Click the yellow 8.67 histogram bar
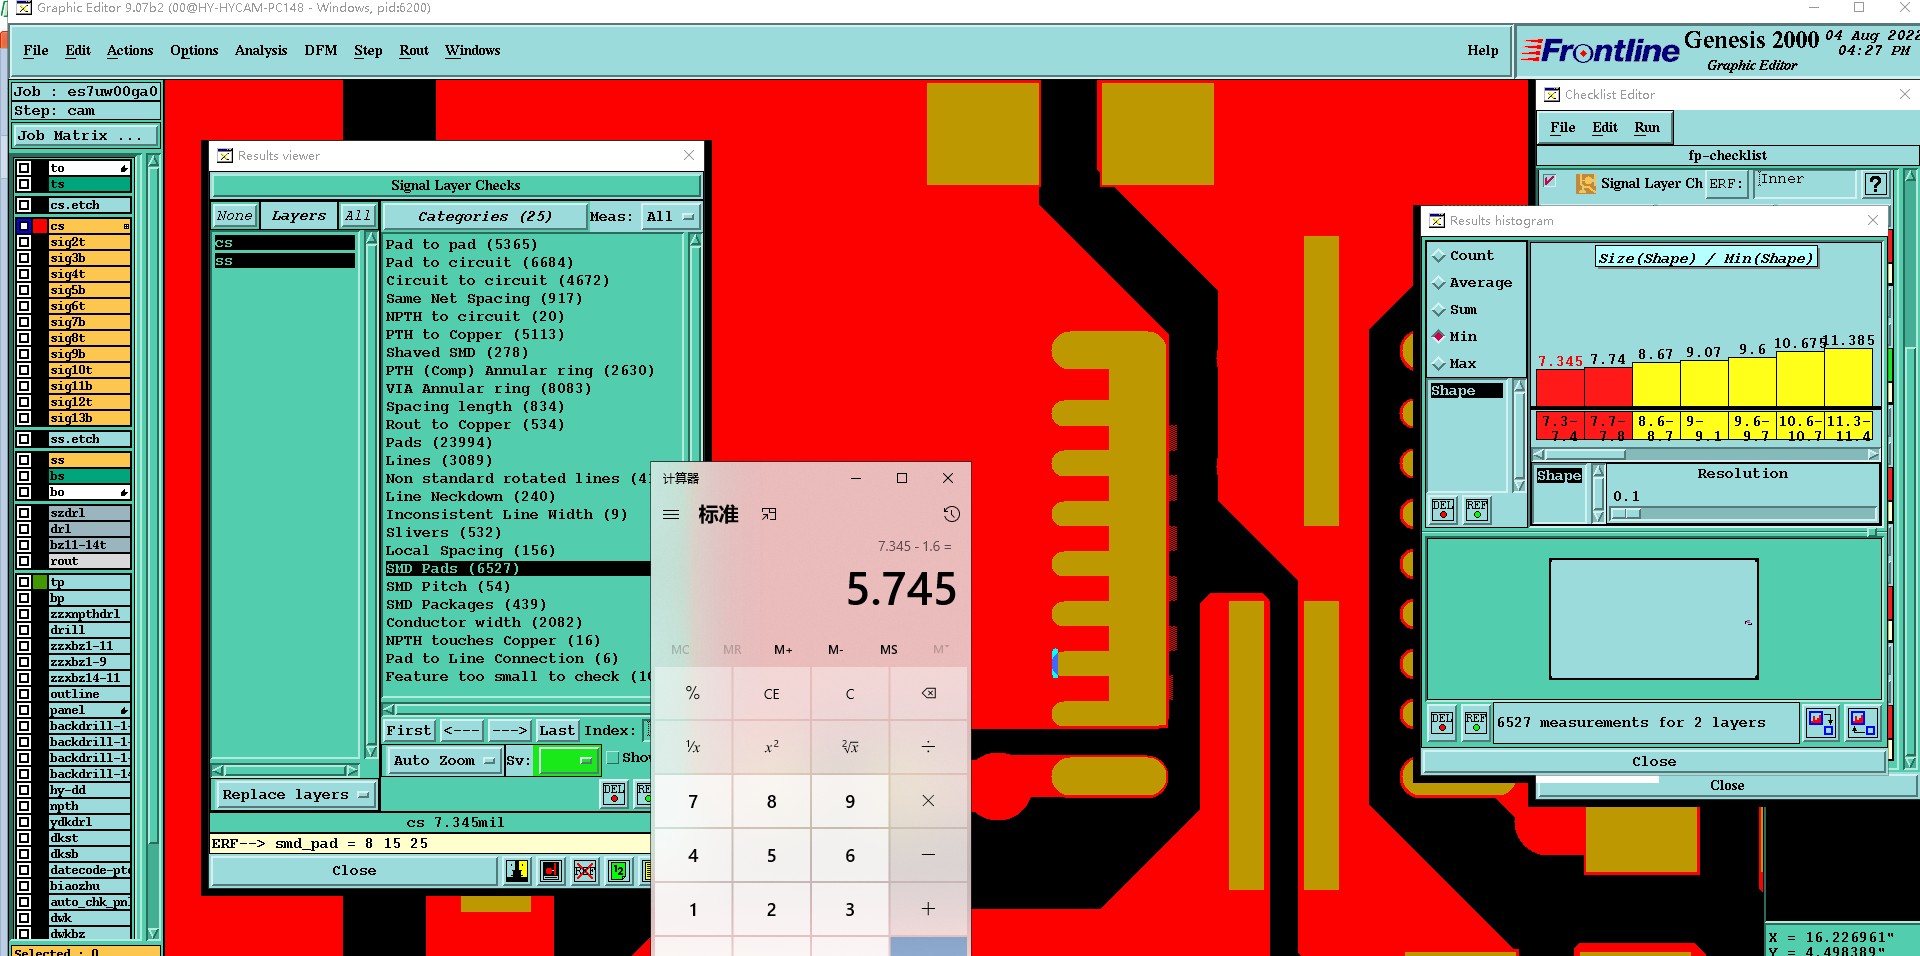Image resolution: width=1920 pixels, height=956 pixels. coord(1656,385)
